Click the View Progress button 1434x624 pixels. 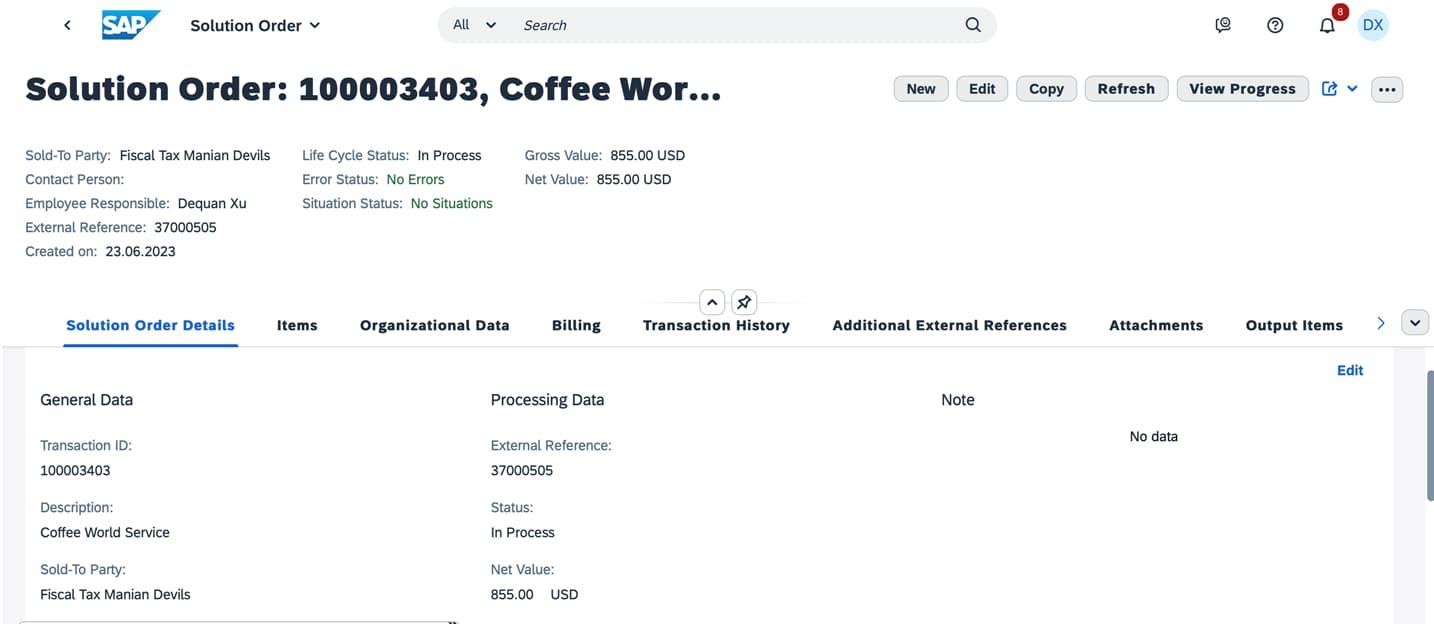pos(1242,89)
